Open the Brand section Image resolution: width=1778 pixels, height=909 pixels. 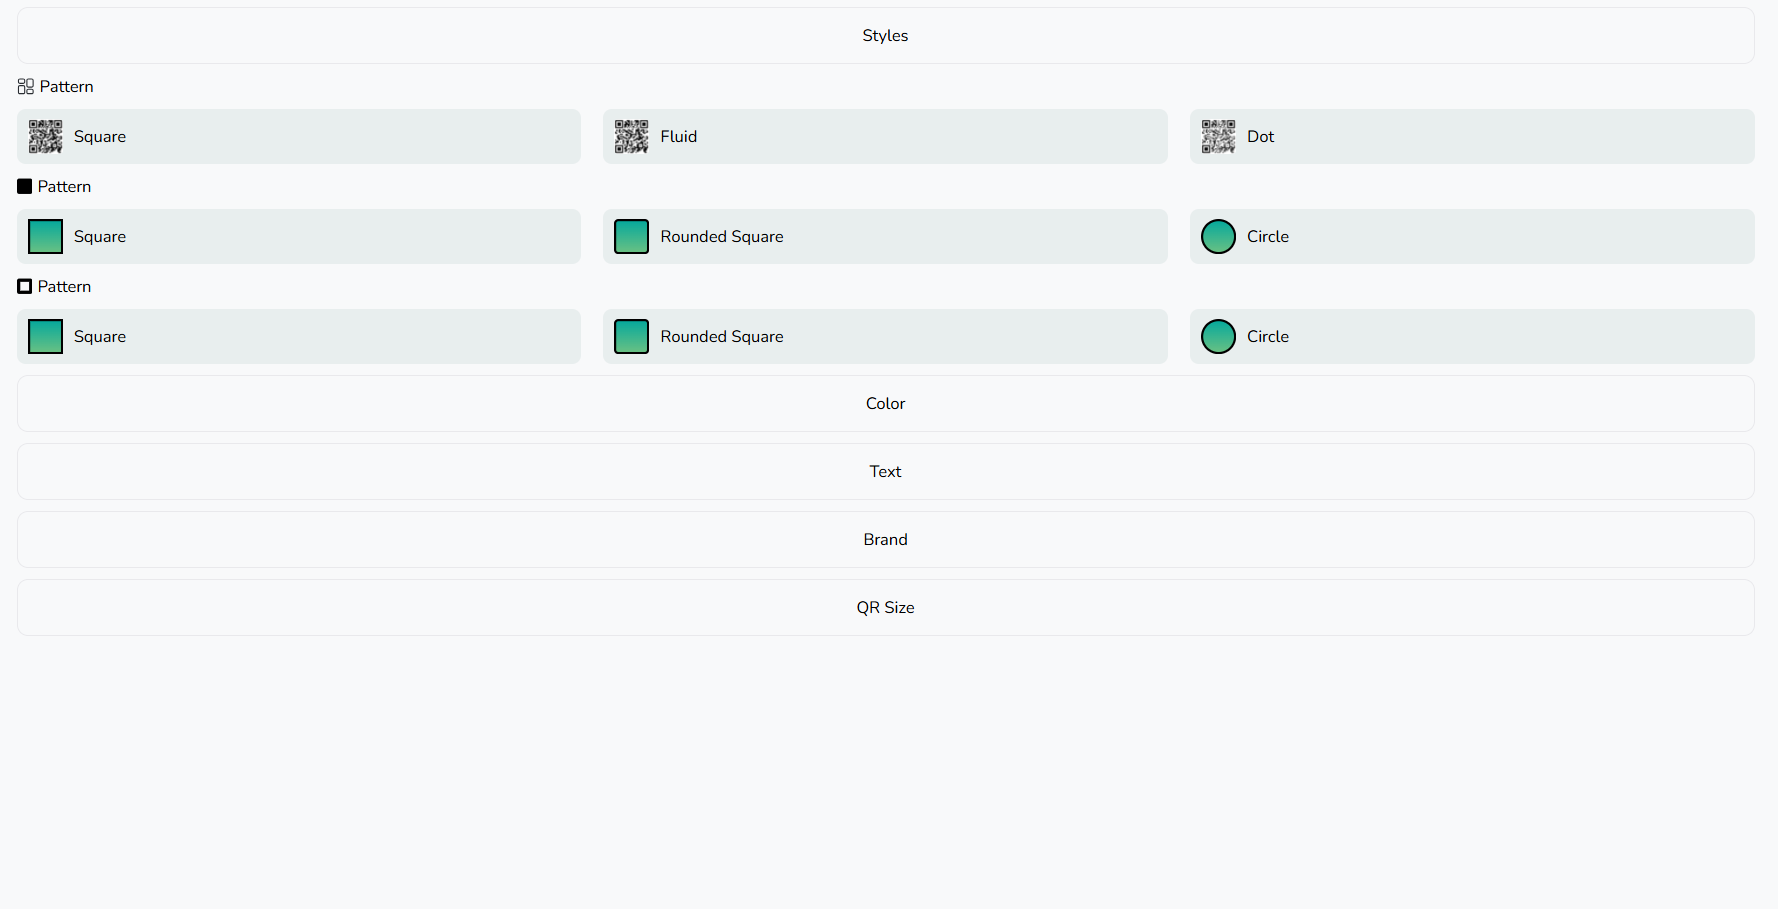click(885, 540)
